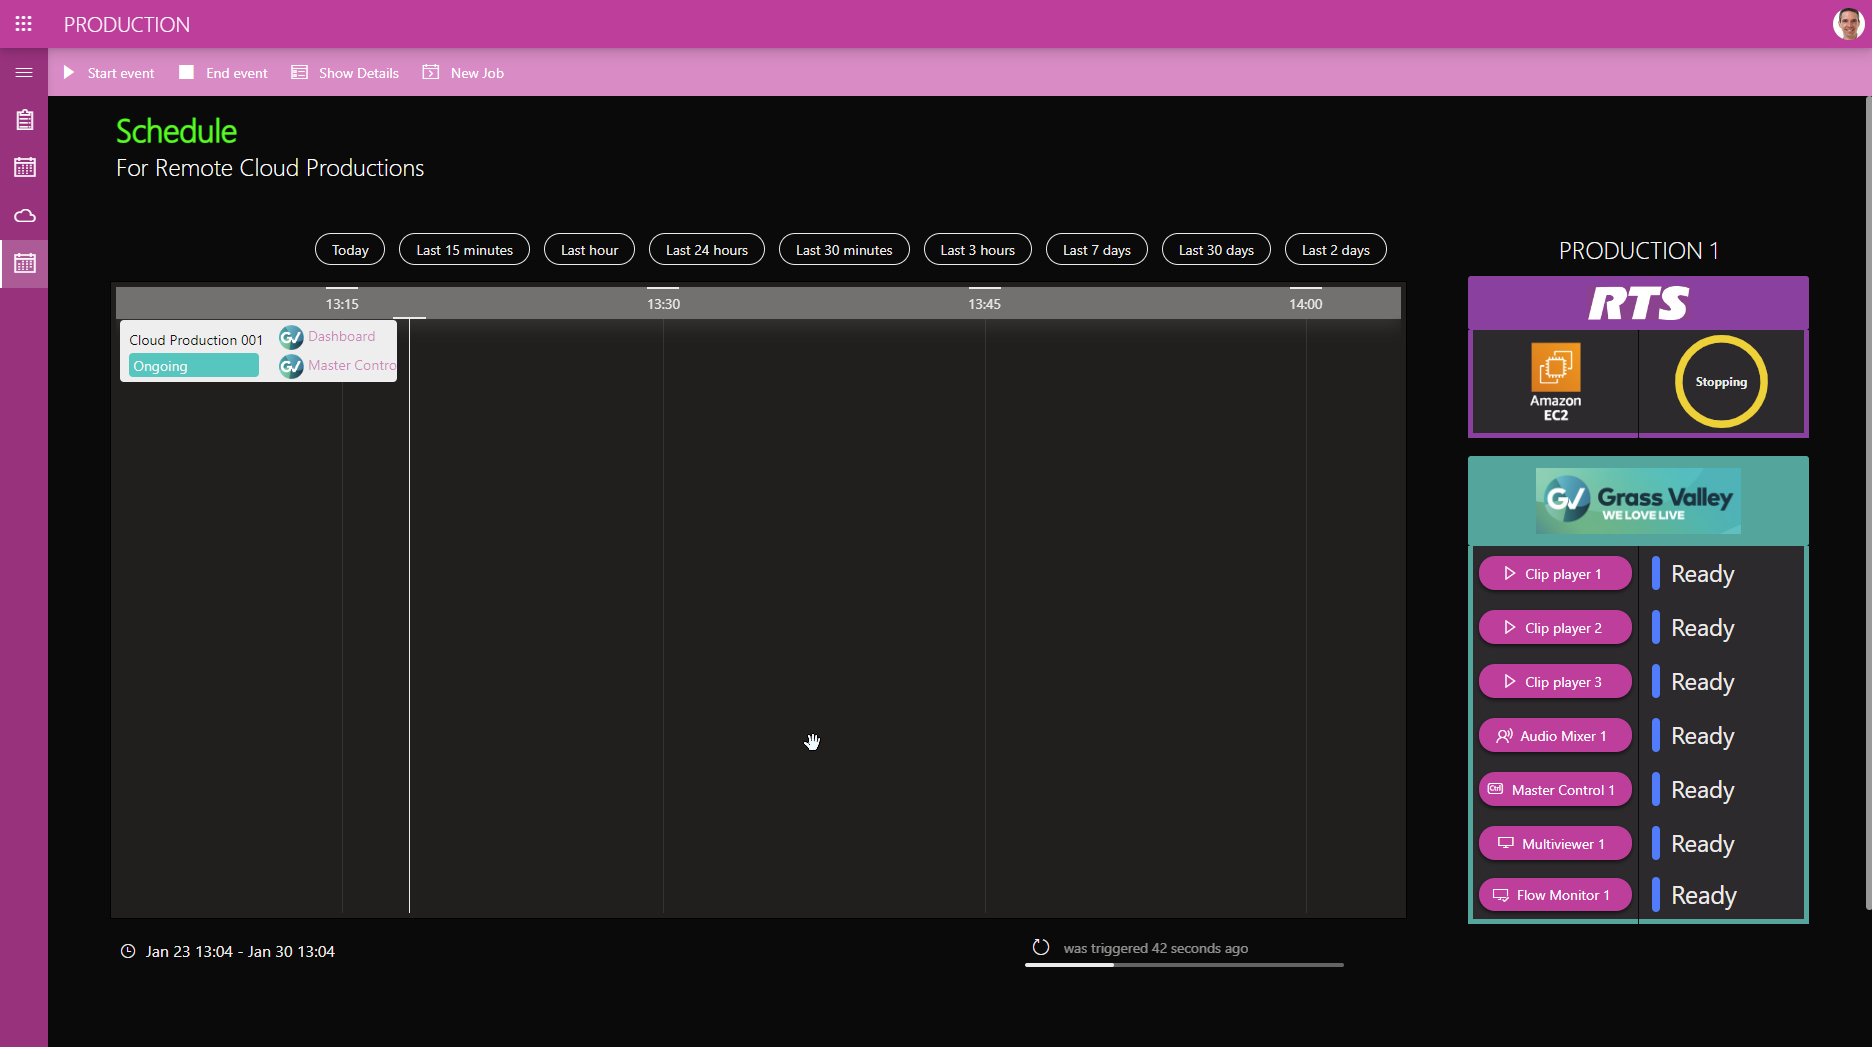
Task: Click the refresh icon near triggered message
Action: [1041, 947]
